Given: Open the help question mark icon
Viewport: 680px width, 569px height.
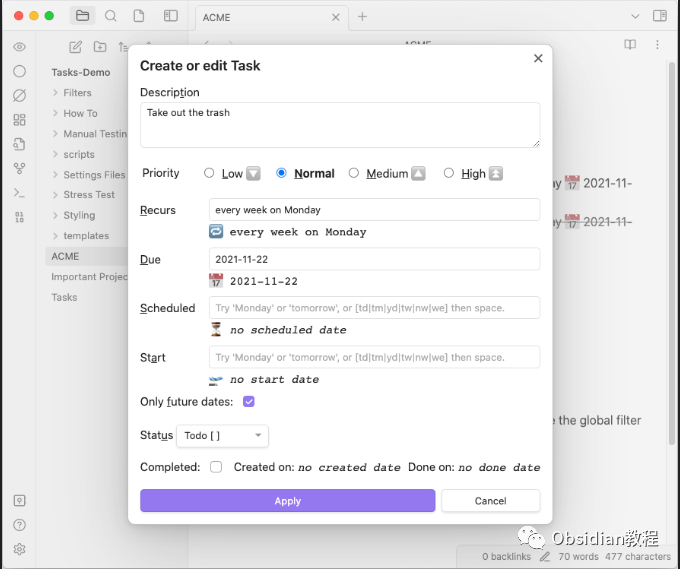Looking at the screenshot, I should 19,525.
